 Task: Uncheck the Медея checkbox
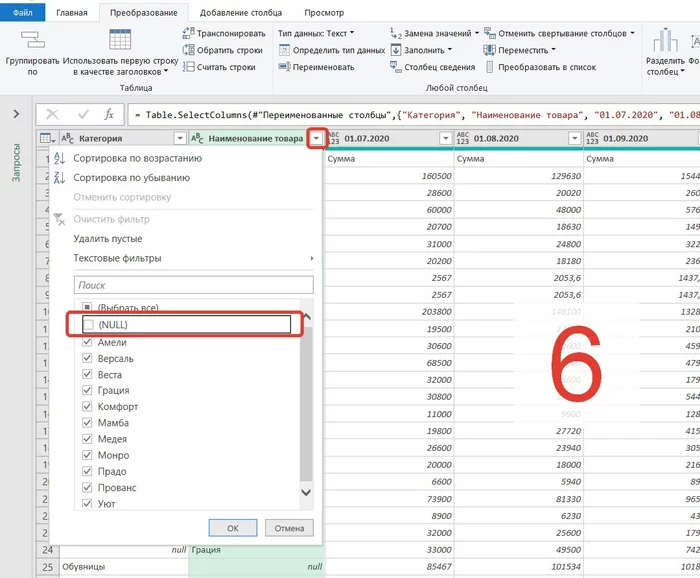point(88,439)
